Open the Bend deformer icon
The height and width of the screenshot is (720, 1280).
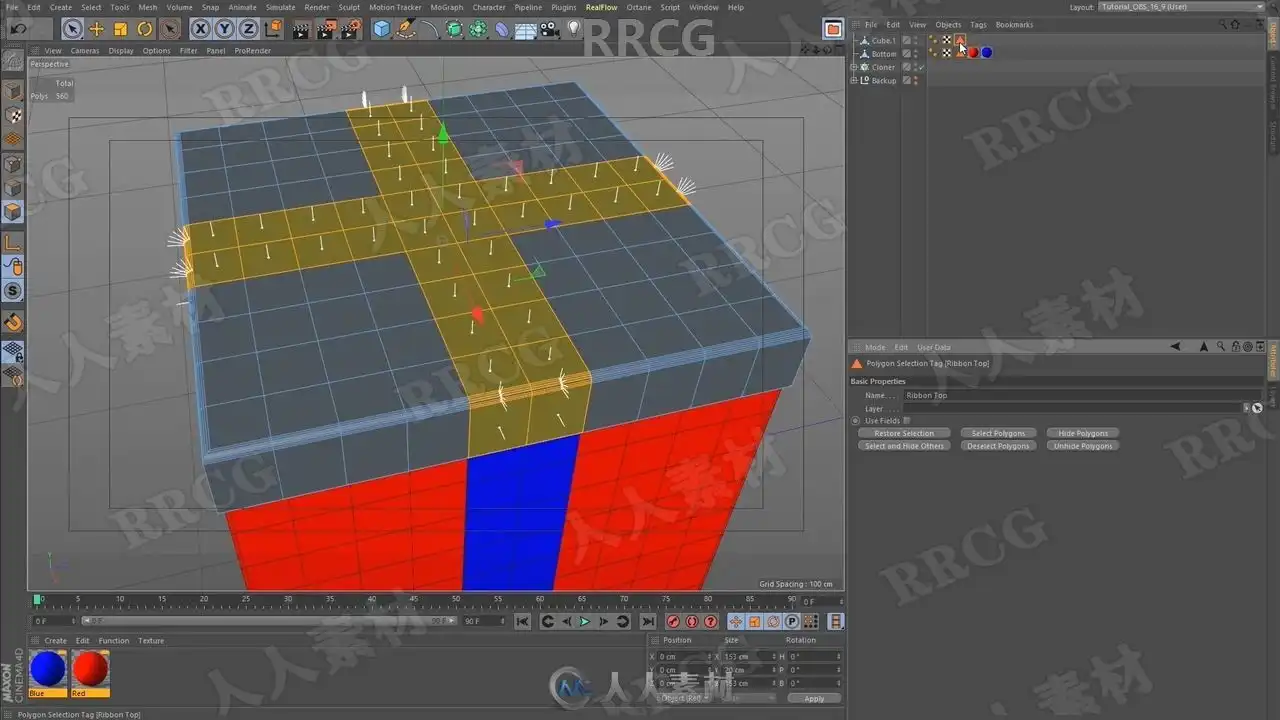point(502,29)
